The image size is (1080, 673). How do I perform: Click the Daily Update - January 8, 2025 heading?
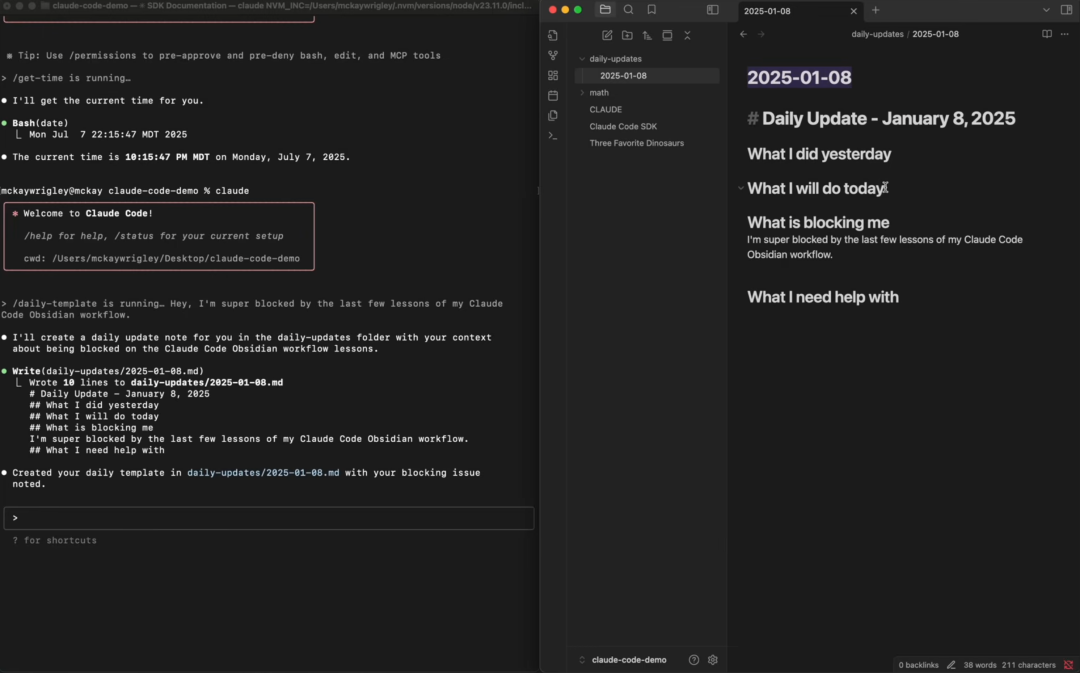888,118
